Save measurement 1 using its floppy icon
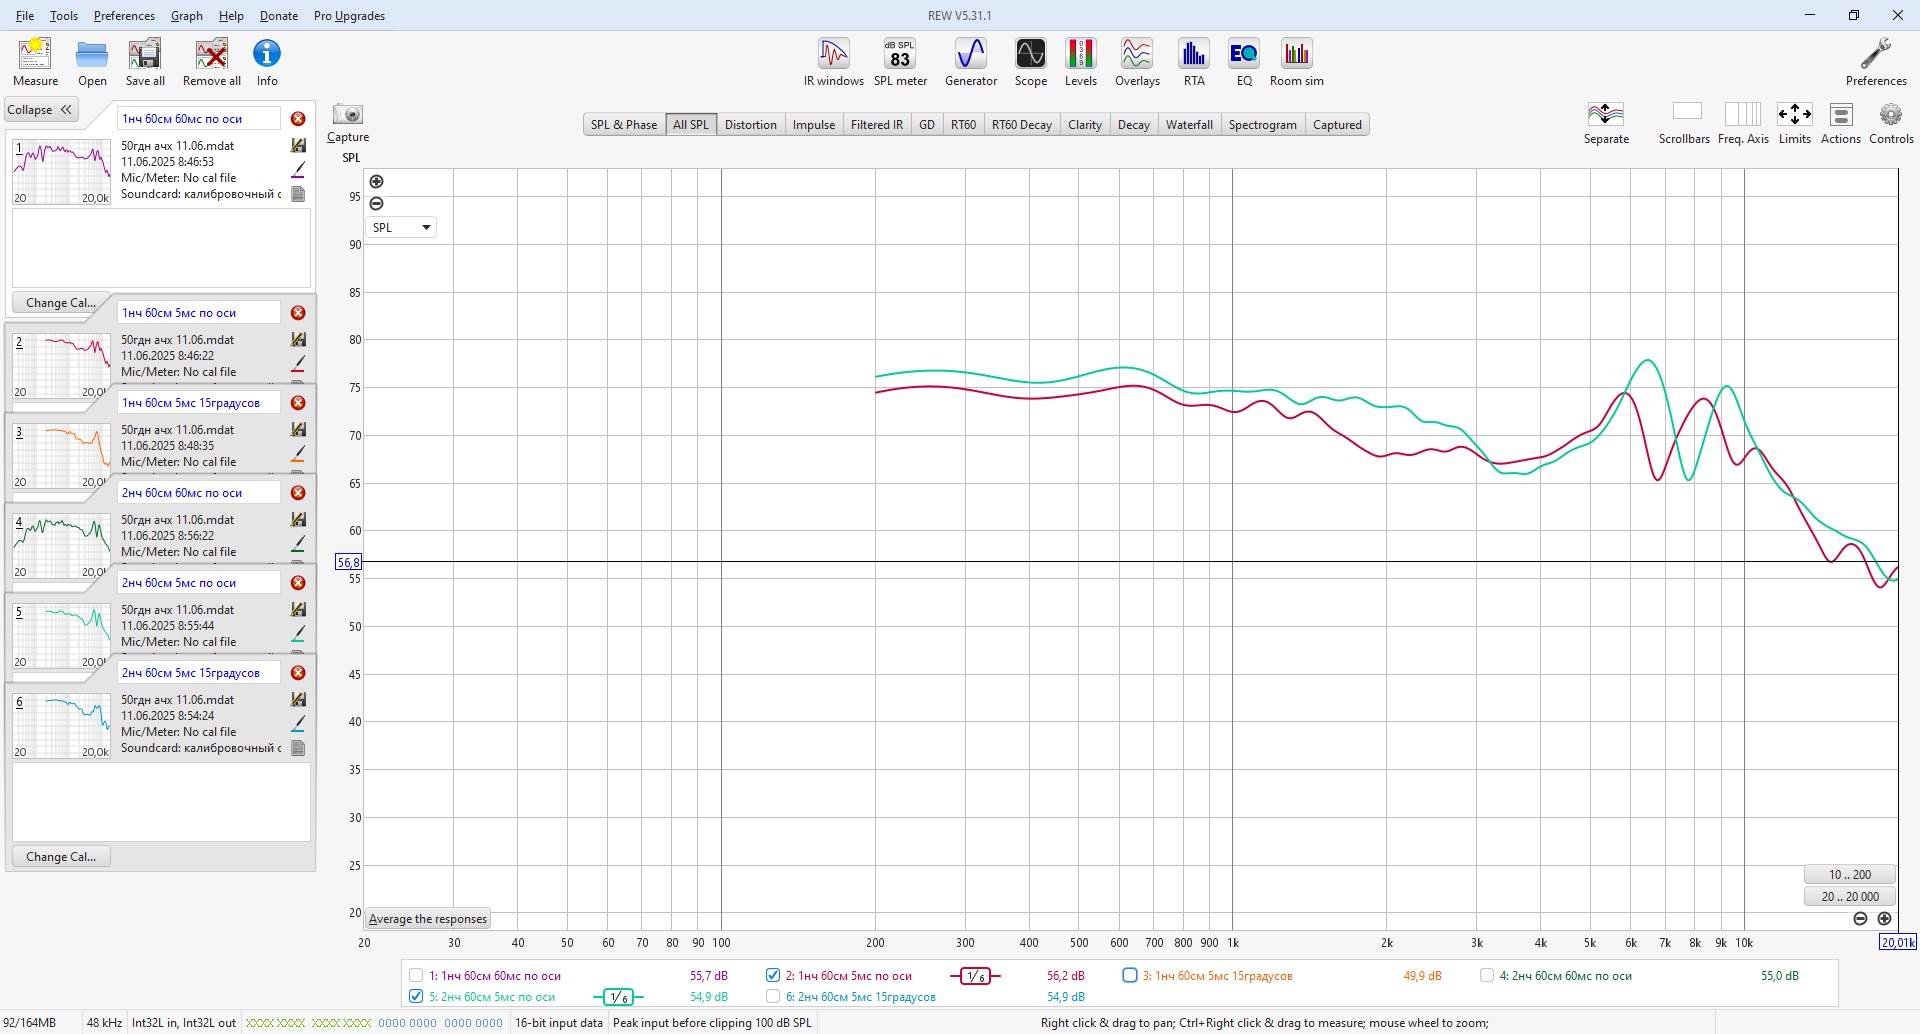Image resolution: width=1920 pixels, height=1034 pixels. tap(298, 146)
